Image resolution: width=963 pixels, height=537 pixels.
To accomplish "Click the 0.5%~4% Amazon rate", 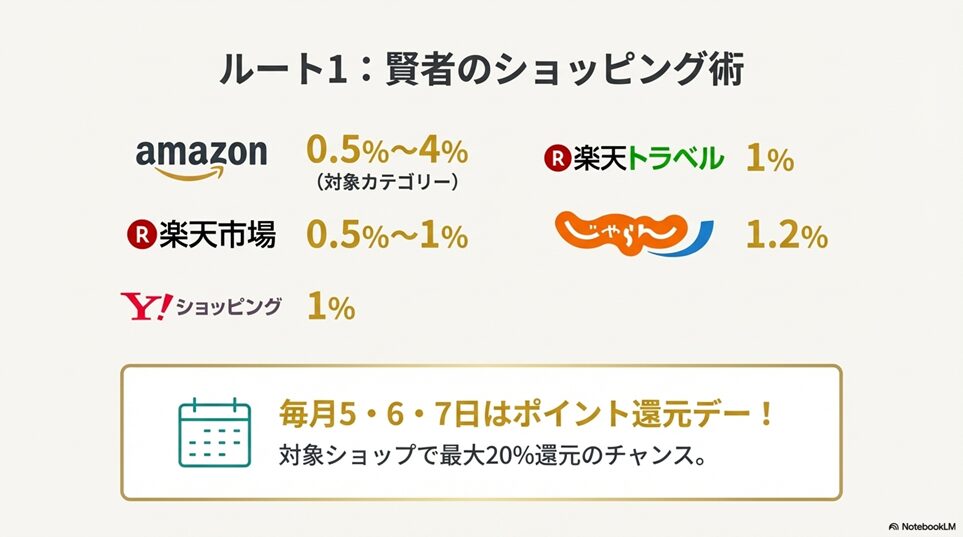I will coord(386,151).
